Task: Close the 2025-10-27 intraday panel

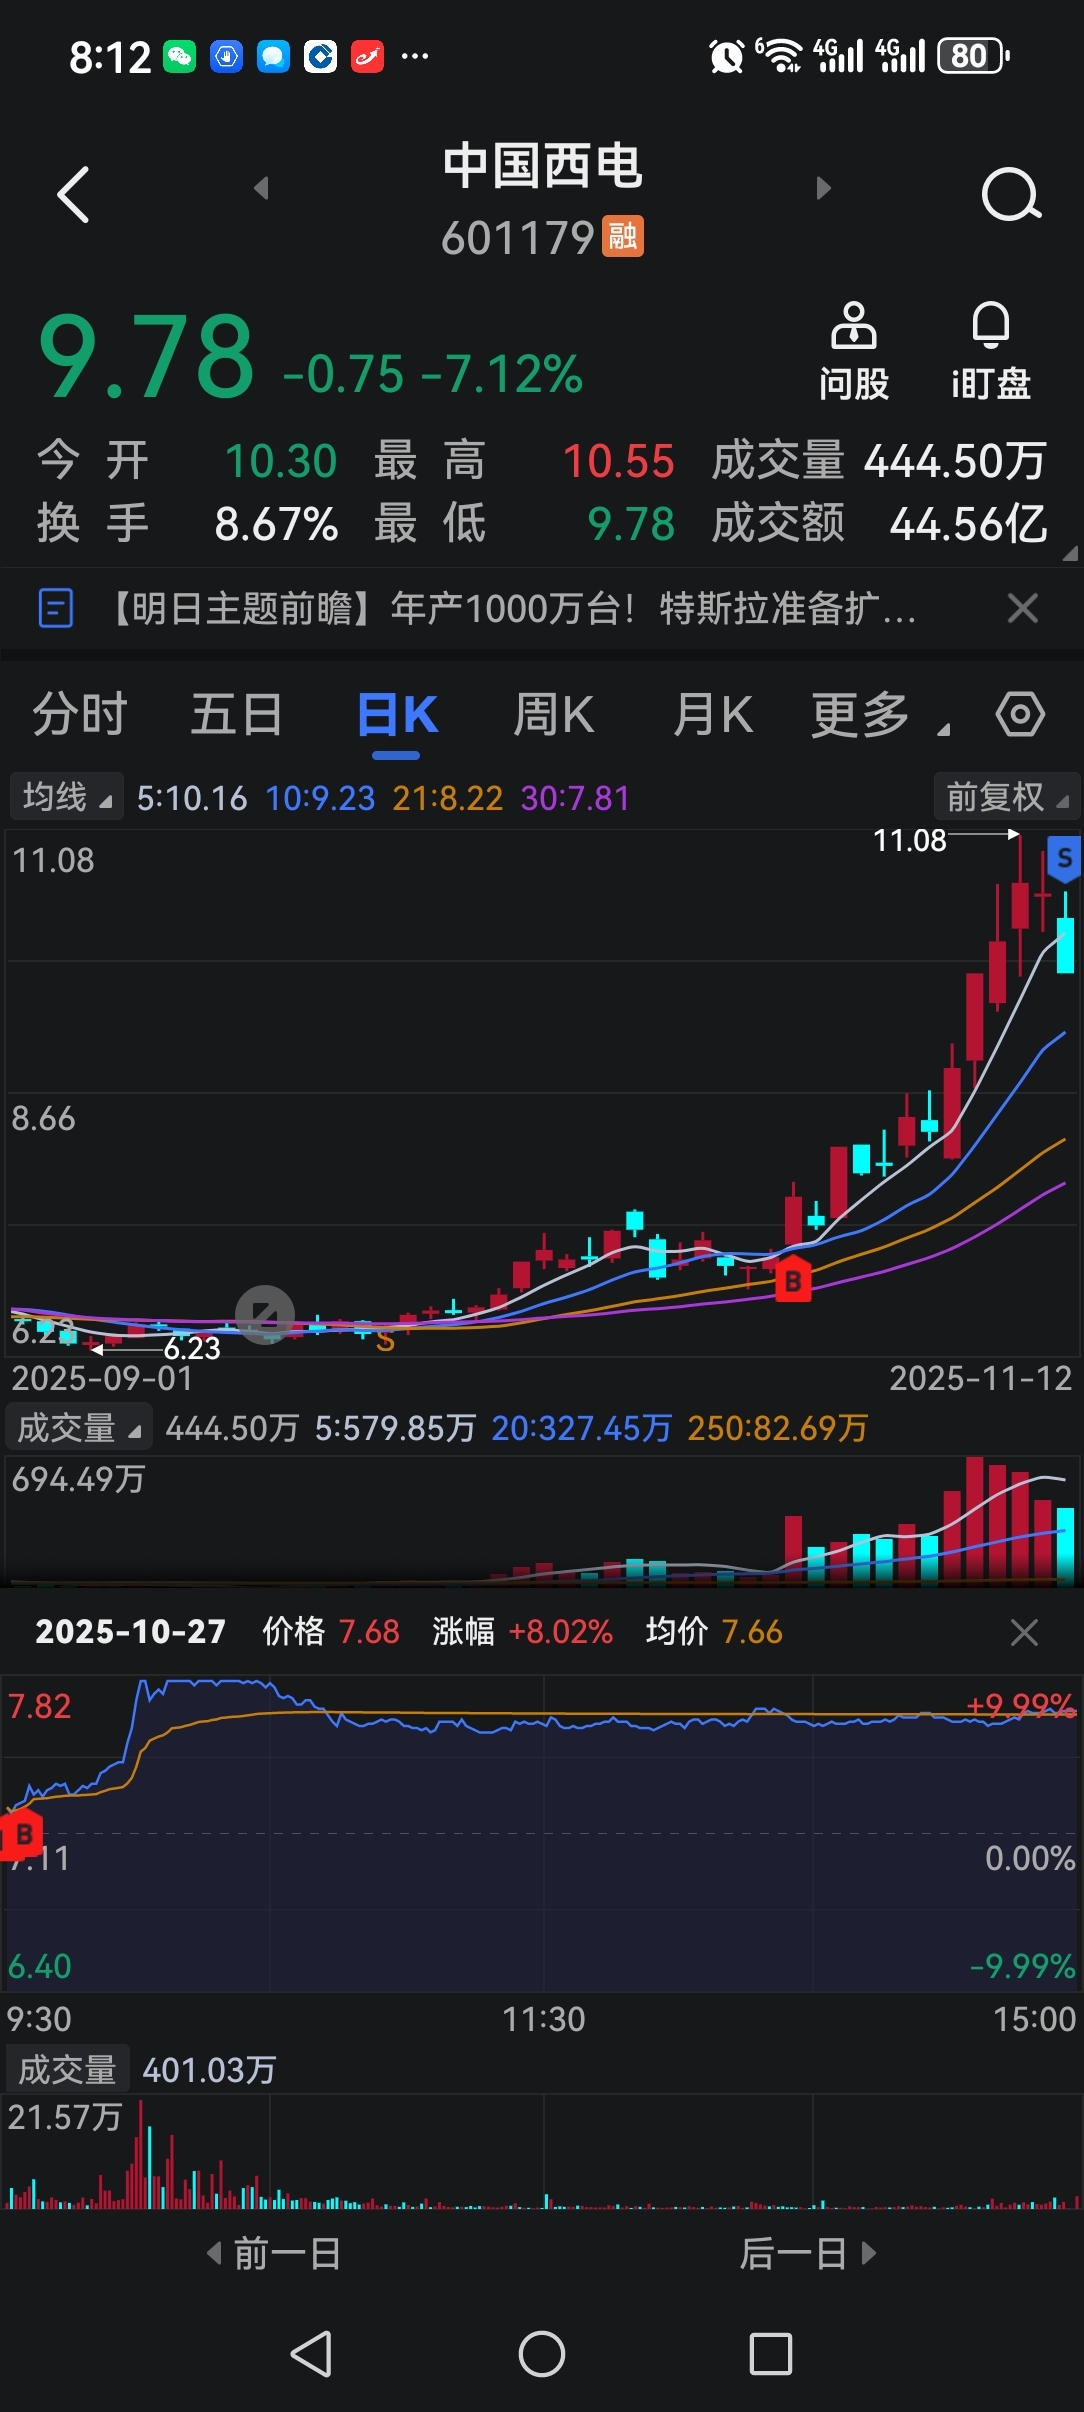Action: pos(1024,1632)
